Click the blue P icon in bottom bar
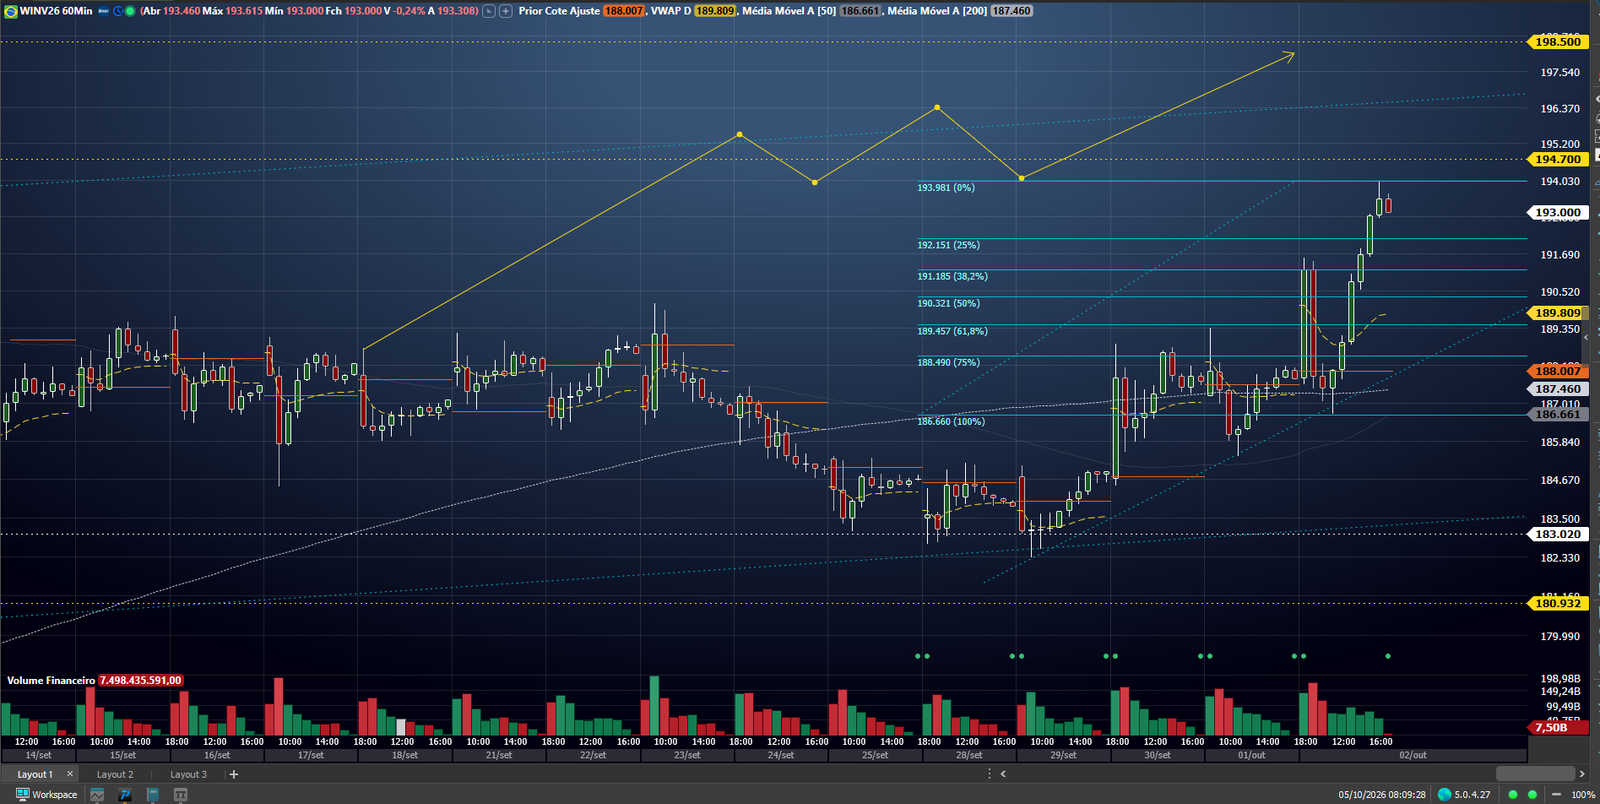Viewport: 1600px width, 804px height. [125, 794]
